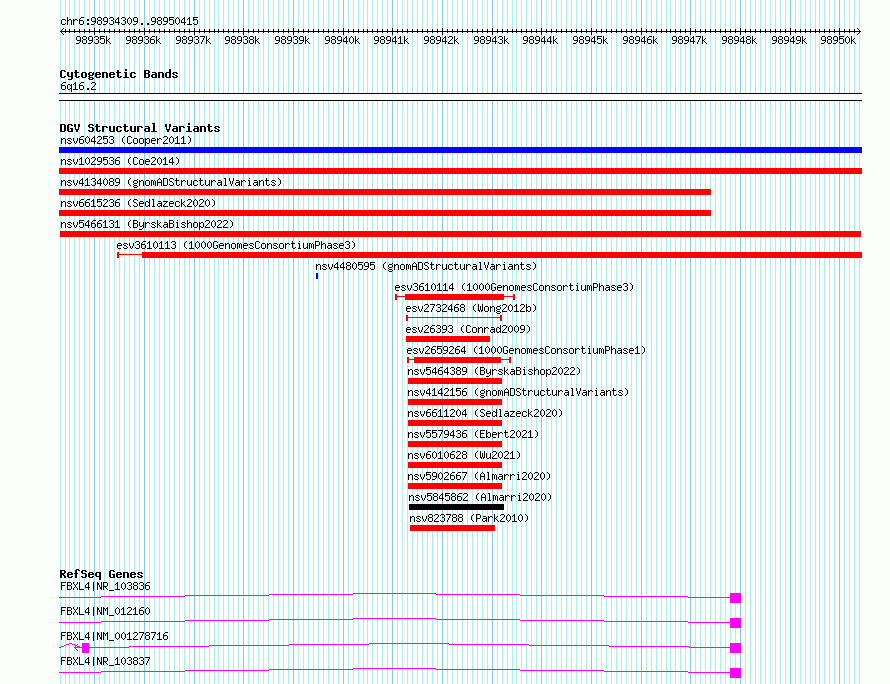890x684 pixels.
Task: Click the chr6:98934309..98950415 coordinate text
Action: tap(129, 21)
